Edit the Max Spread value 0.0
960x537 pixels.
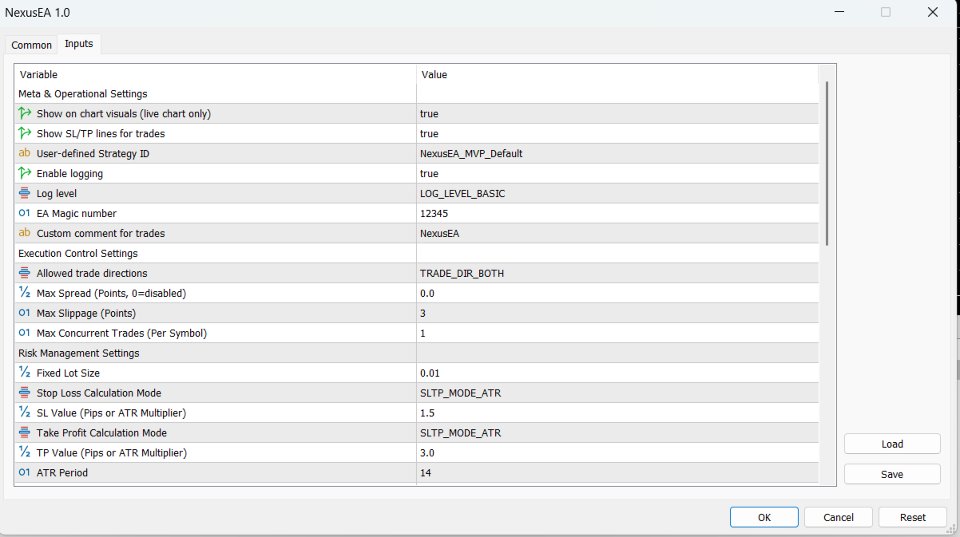[x=617, y=293]
